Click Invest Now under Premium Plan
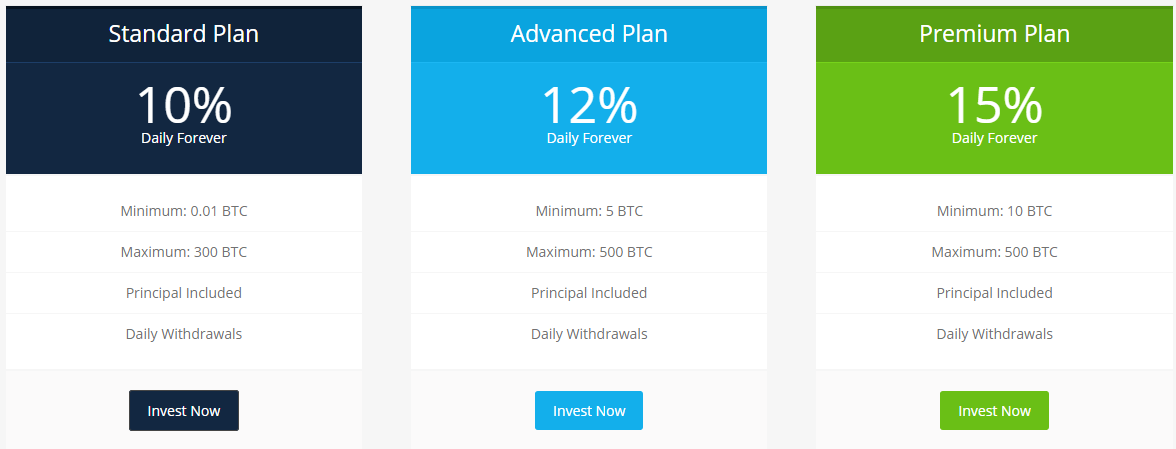1176x449 pixels. tap(994, 410)
